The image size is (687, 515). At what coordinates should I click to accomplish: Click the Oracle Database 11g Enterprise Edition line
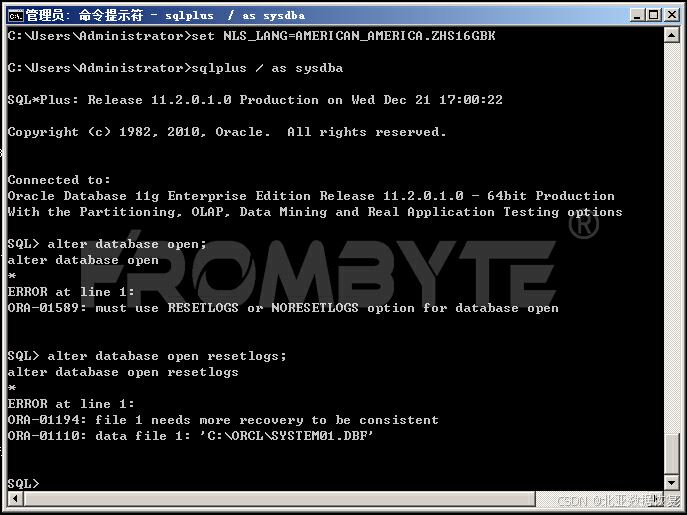(311, 196)
